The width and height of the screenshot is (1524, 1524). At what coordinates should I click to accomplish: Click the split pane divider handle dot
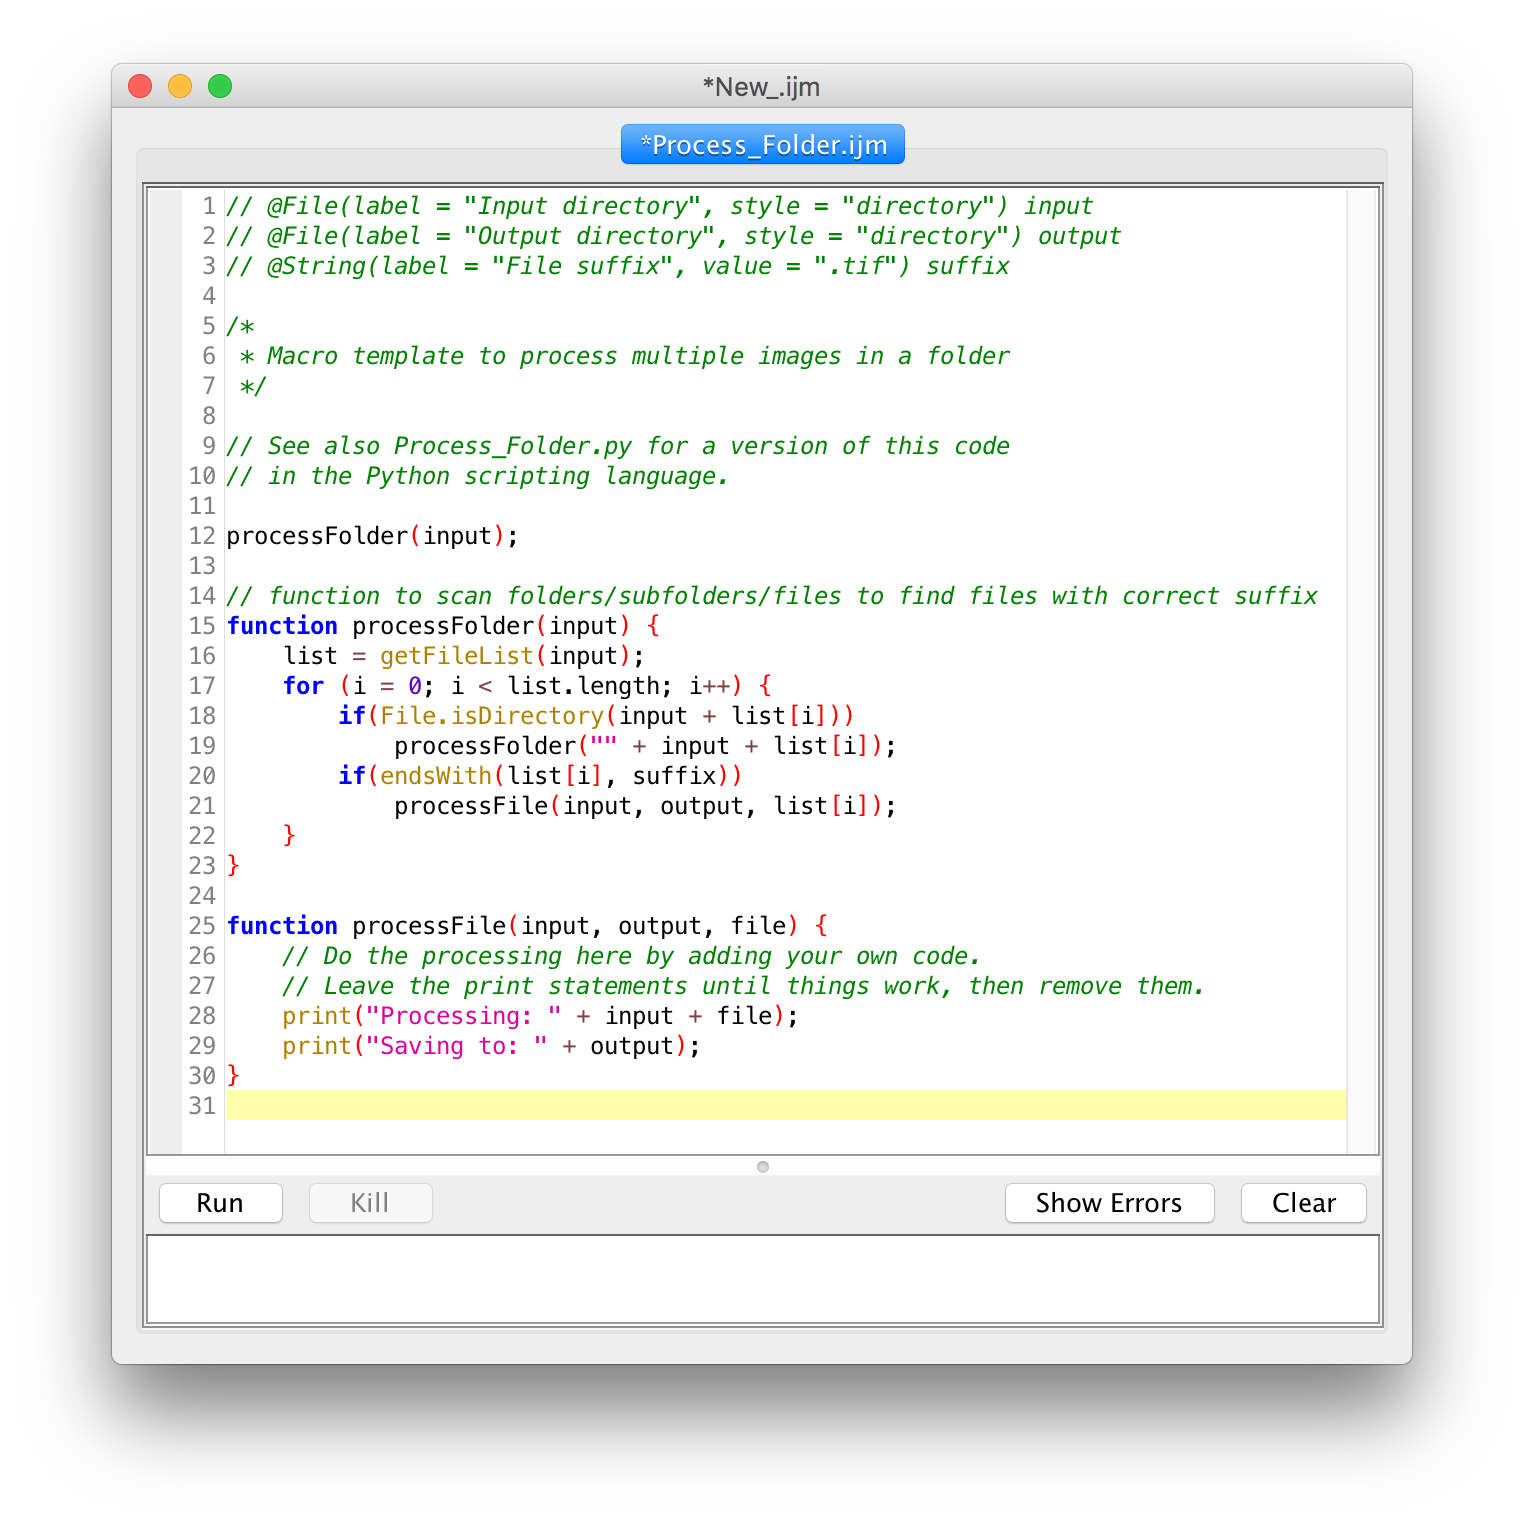763,1167
